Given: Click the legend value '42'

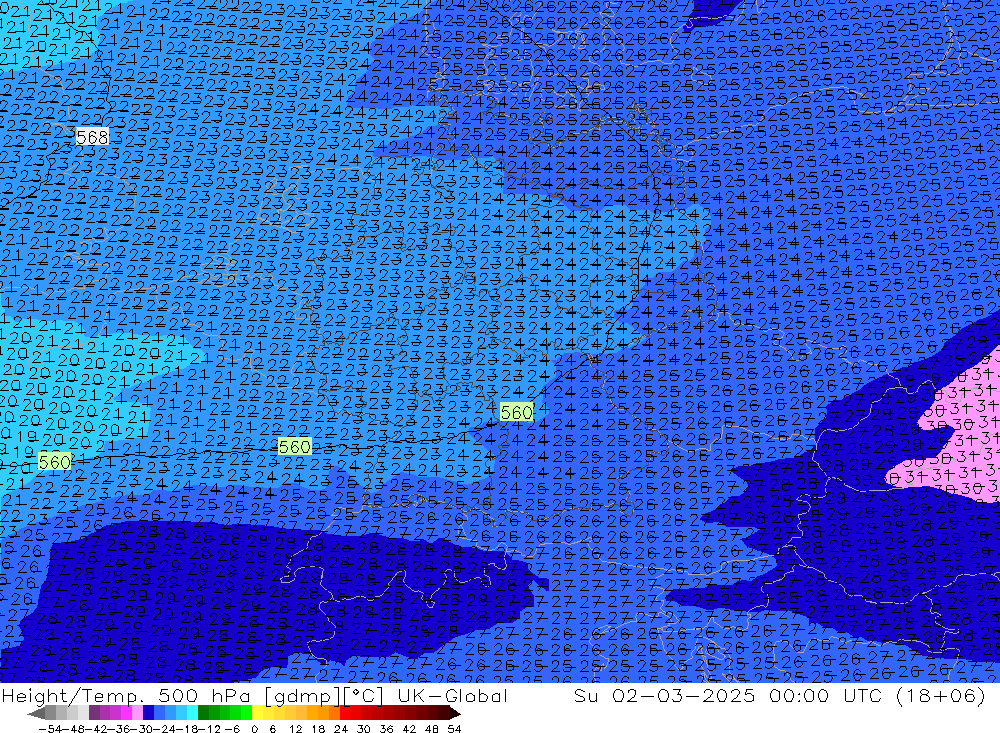Looking at the screenshot, I should (x=409, y=729).
